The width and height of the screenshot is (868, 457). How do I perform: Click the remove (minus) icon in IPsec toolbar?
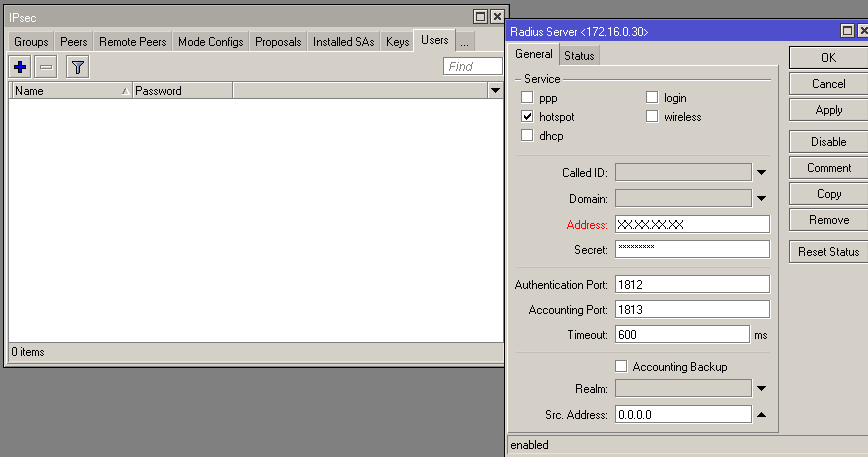coord(46,67)
